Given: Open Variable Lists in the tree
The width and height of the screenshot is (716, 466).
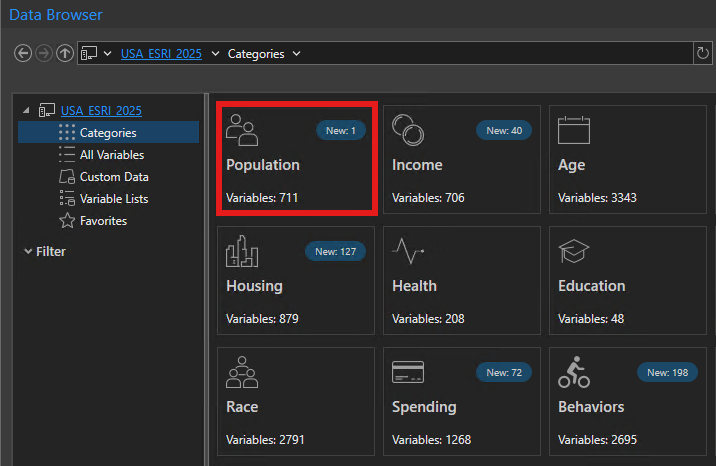Looking at the screenshot, I should pyautogui.click(x=114, y=199).
